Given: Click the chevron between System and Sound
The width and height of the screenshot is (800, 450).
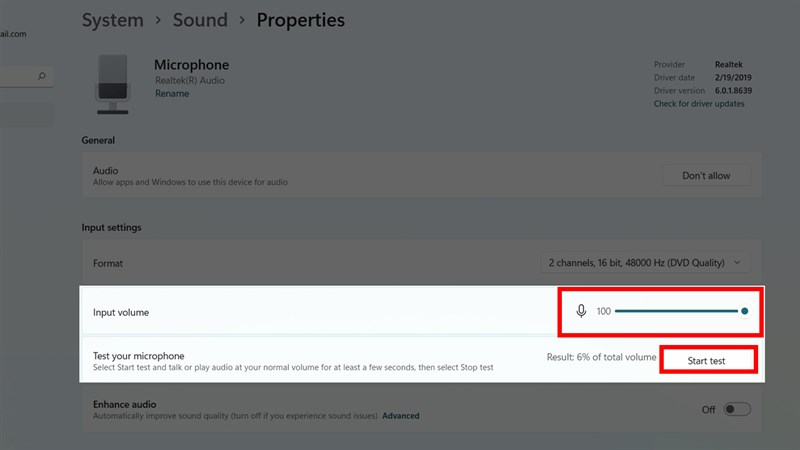Looking at the screenshot, I should pyautogui.click(x=158, y=20).
